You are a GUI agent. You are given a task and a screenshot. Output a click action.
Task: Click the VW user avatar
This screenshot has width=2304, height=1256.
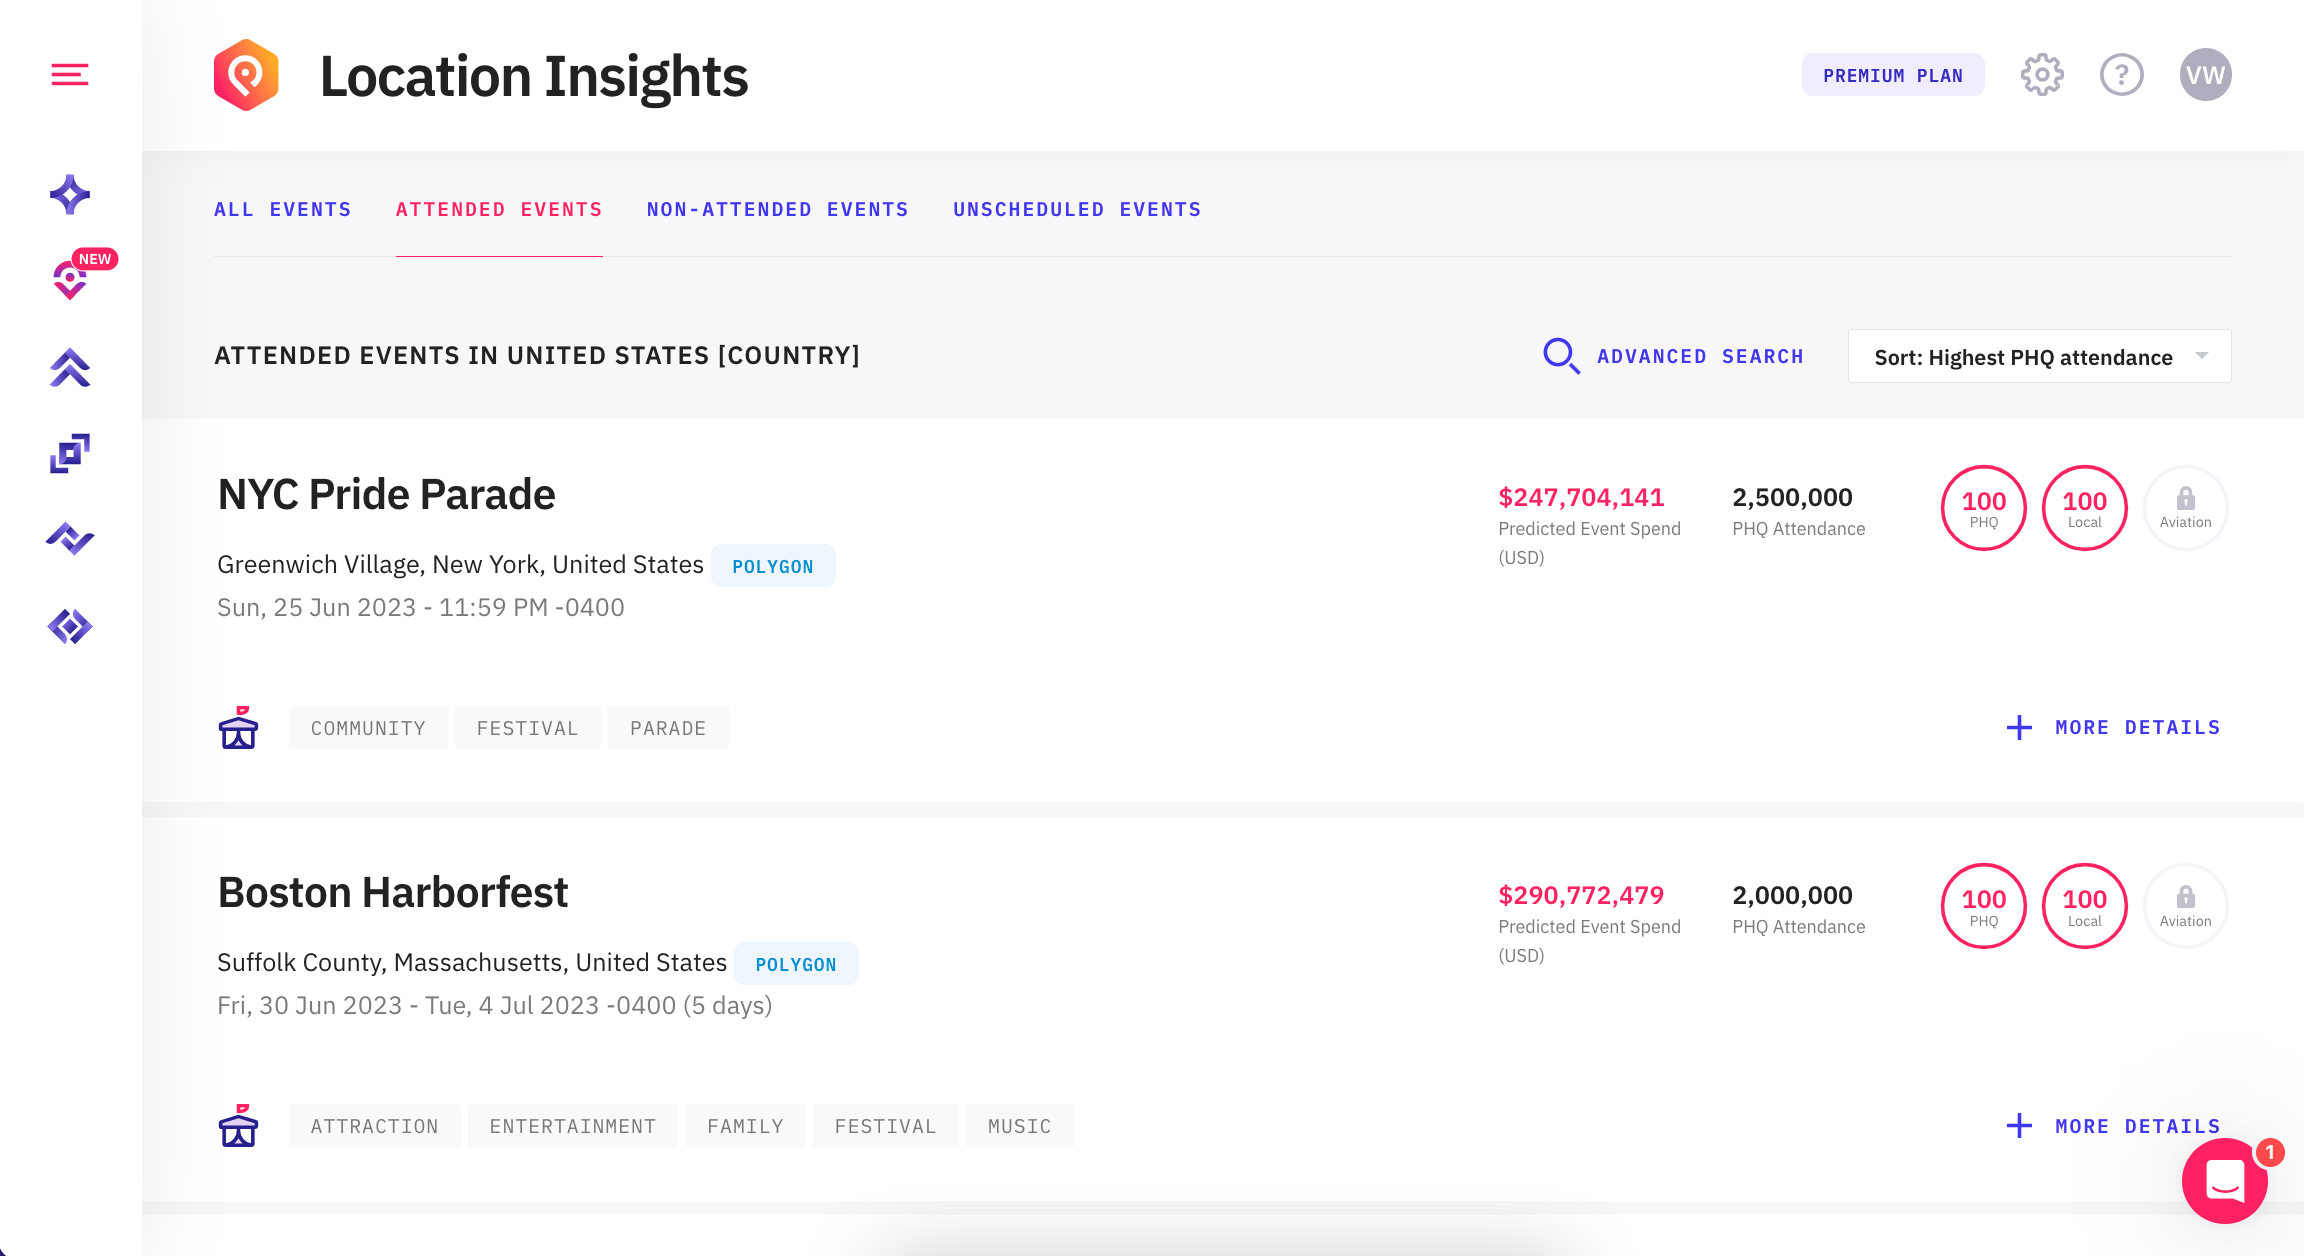tap(2205, 75)
